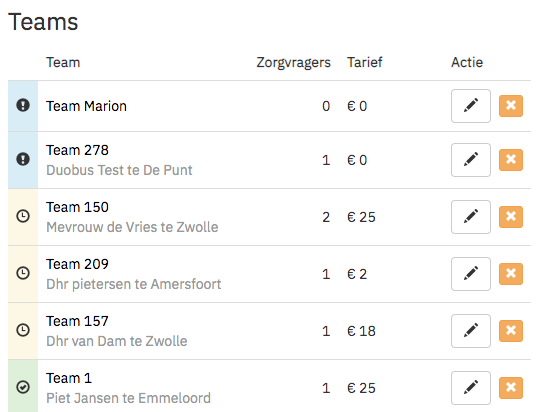
Task: Edit Team 1 with pencil icon
Action: pyautogui.click(x=471, y=388)
